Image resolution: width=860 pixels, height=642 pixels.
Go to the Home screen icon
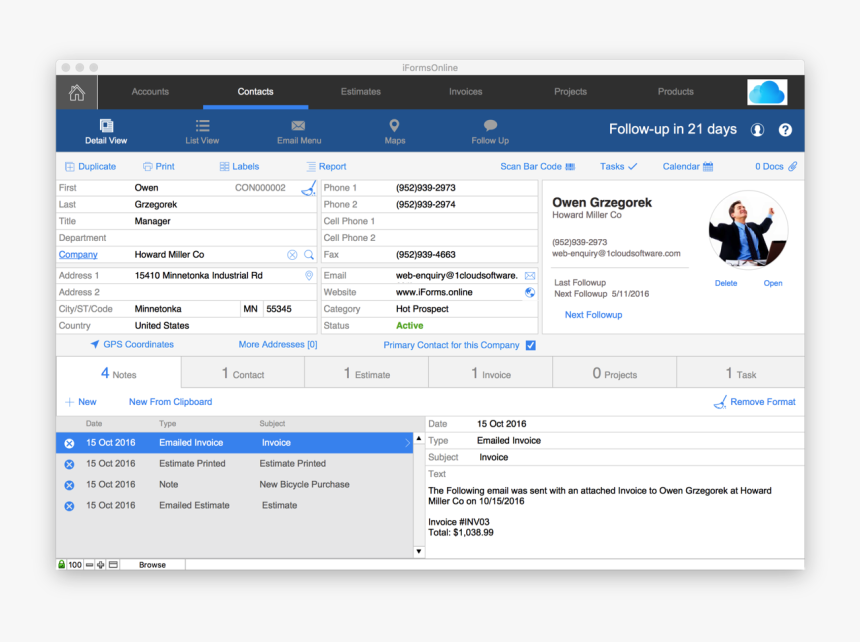pos(77,92)
